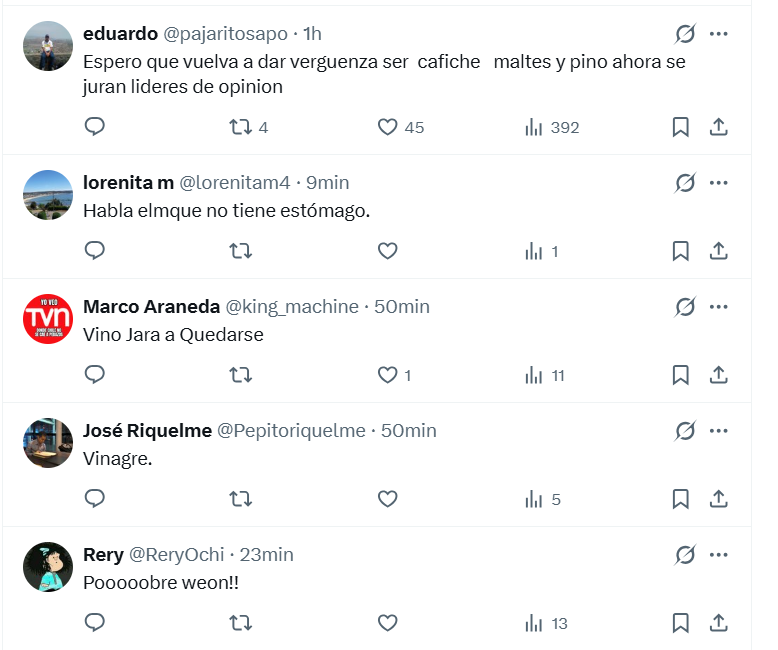Open more options on José Riquelme's tweet
The height and width of the screenshot is (650, 778).
pos(718,431)
